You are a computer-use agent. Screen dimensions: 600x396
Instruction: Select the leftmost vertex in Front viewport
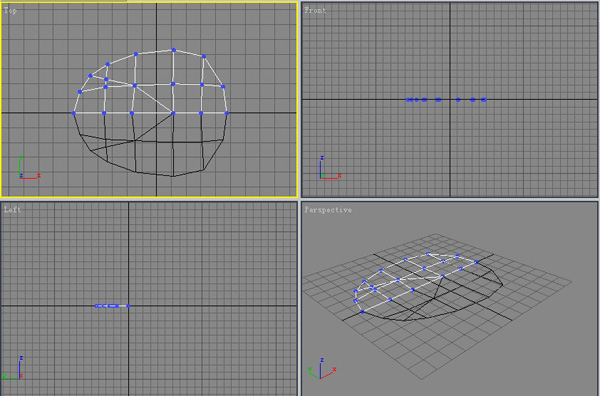pyautogui.click(x=408, y=100)
